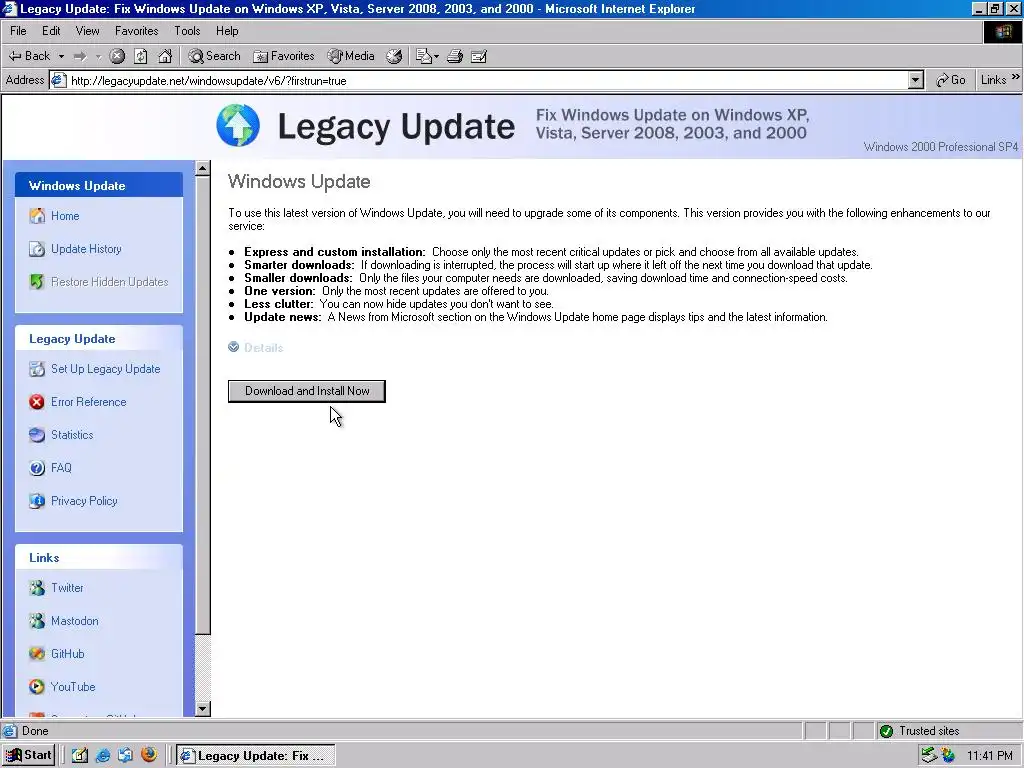Open the Windows Start menu

click(x=29, y=756)
